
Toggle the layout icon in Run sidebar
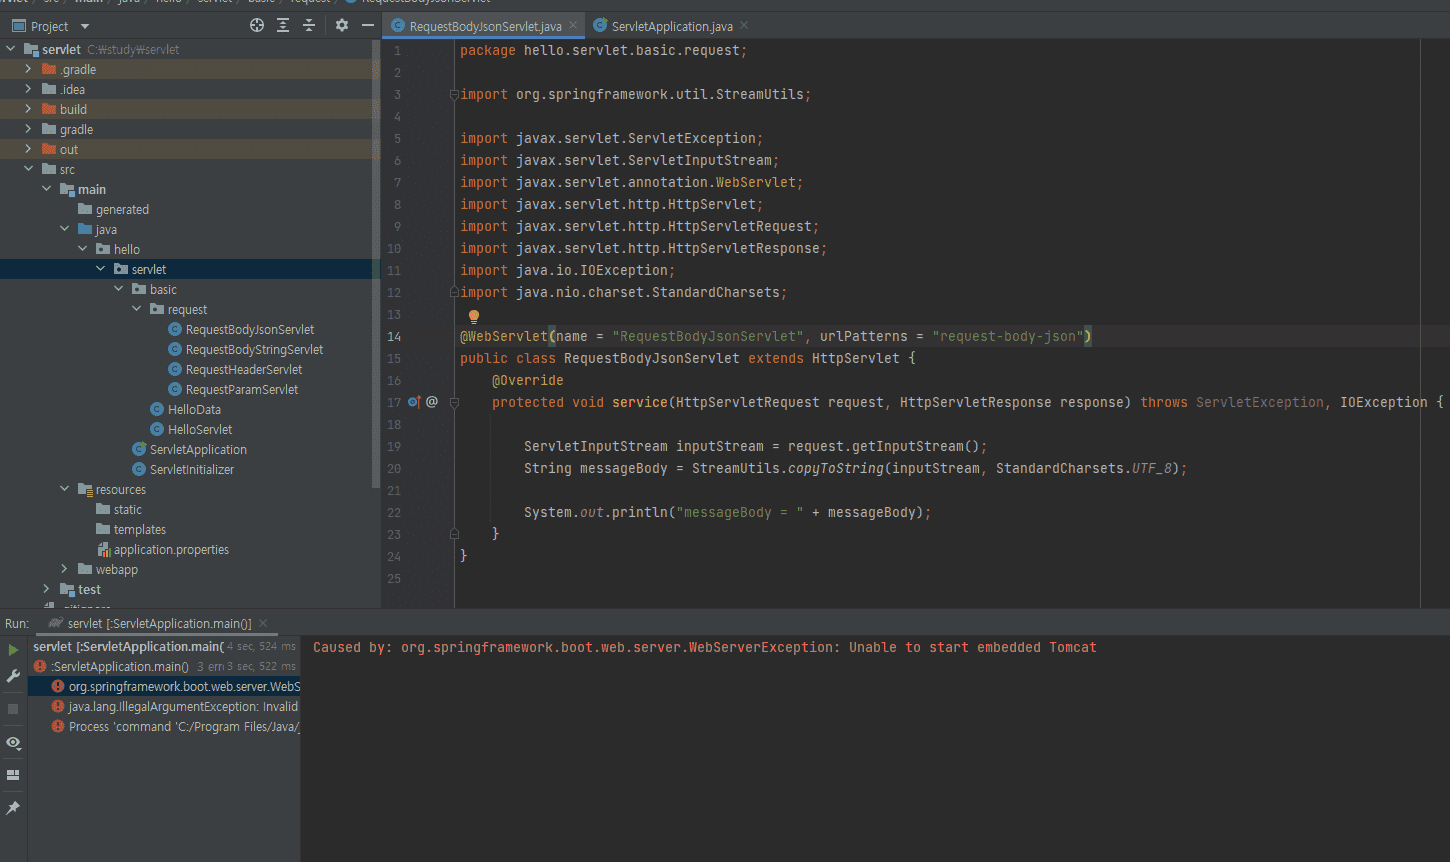click(13, 775)
